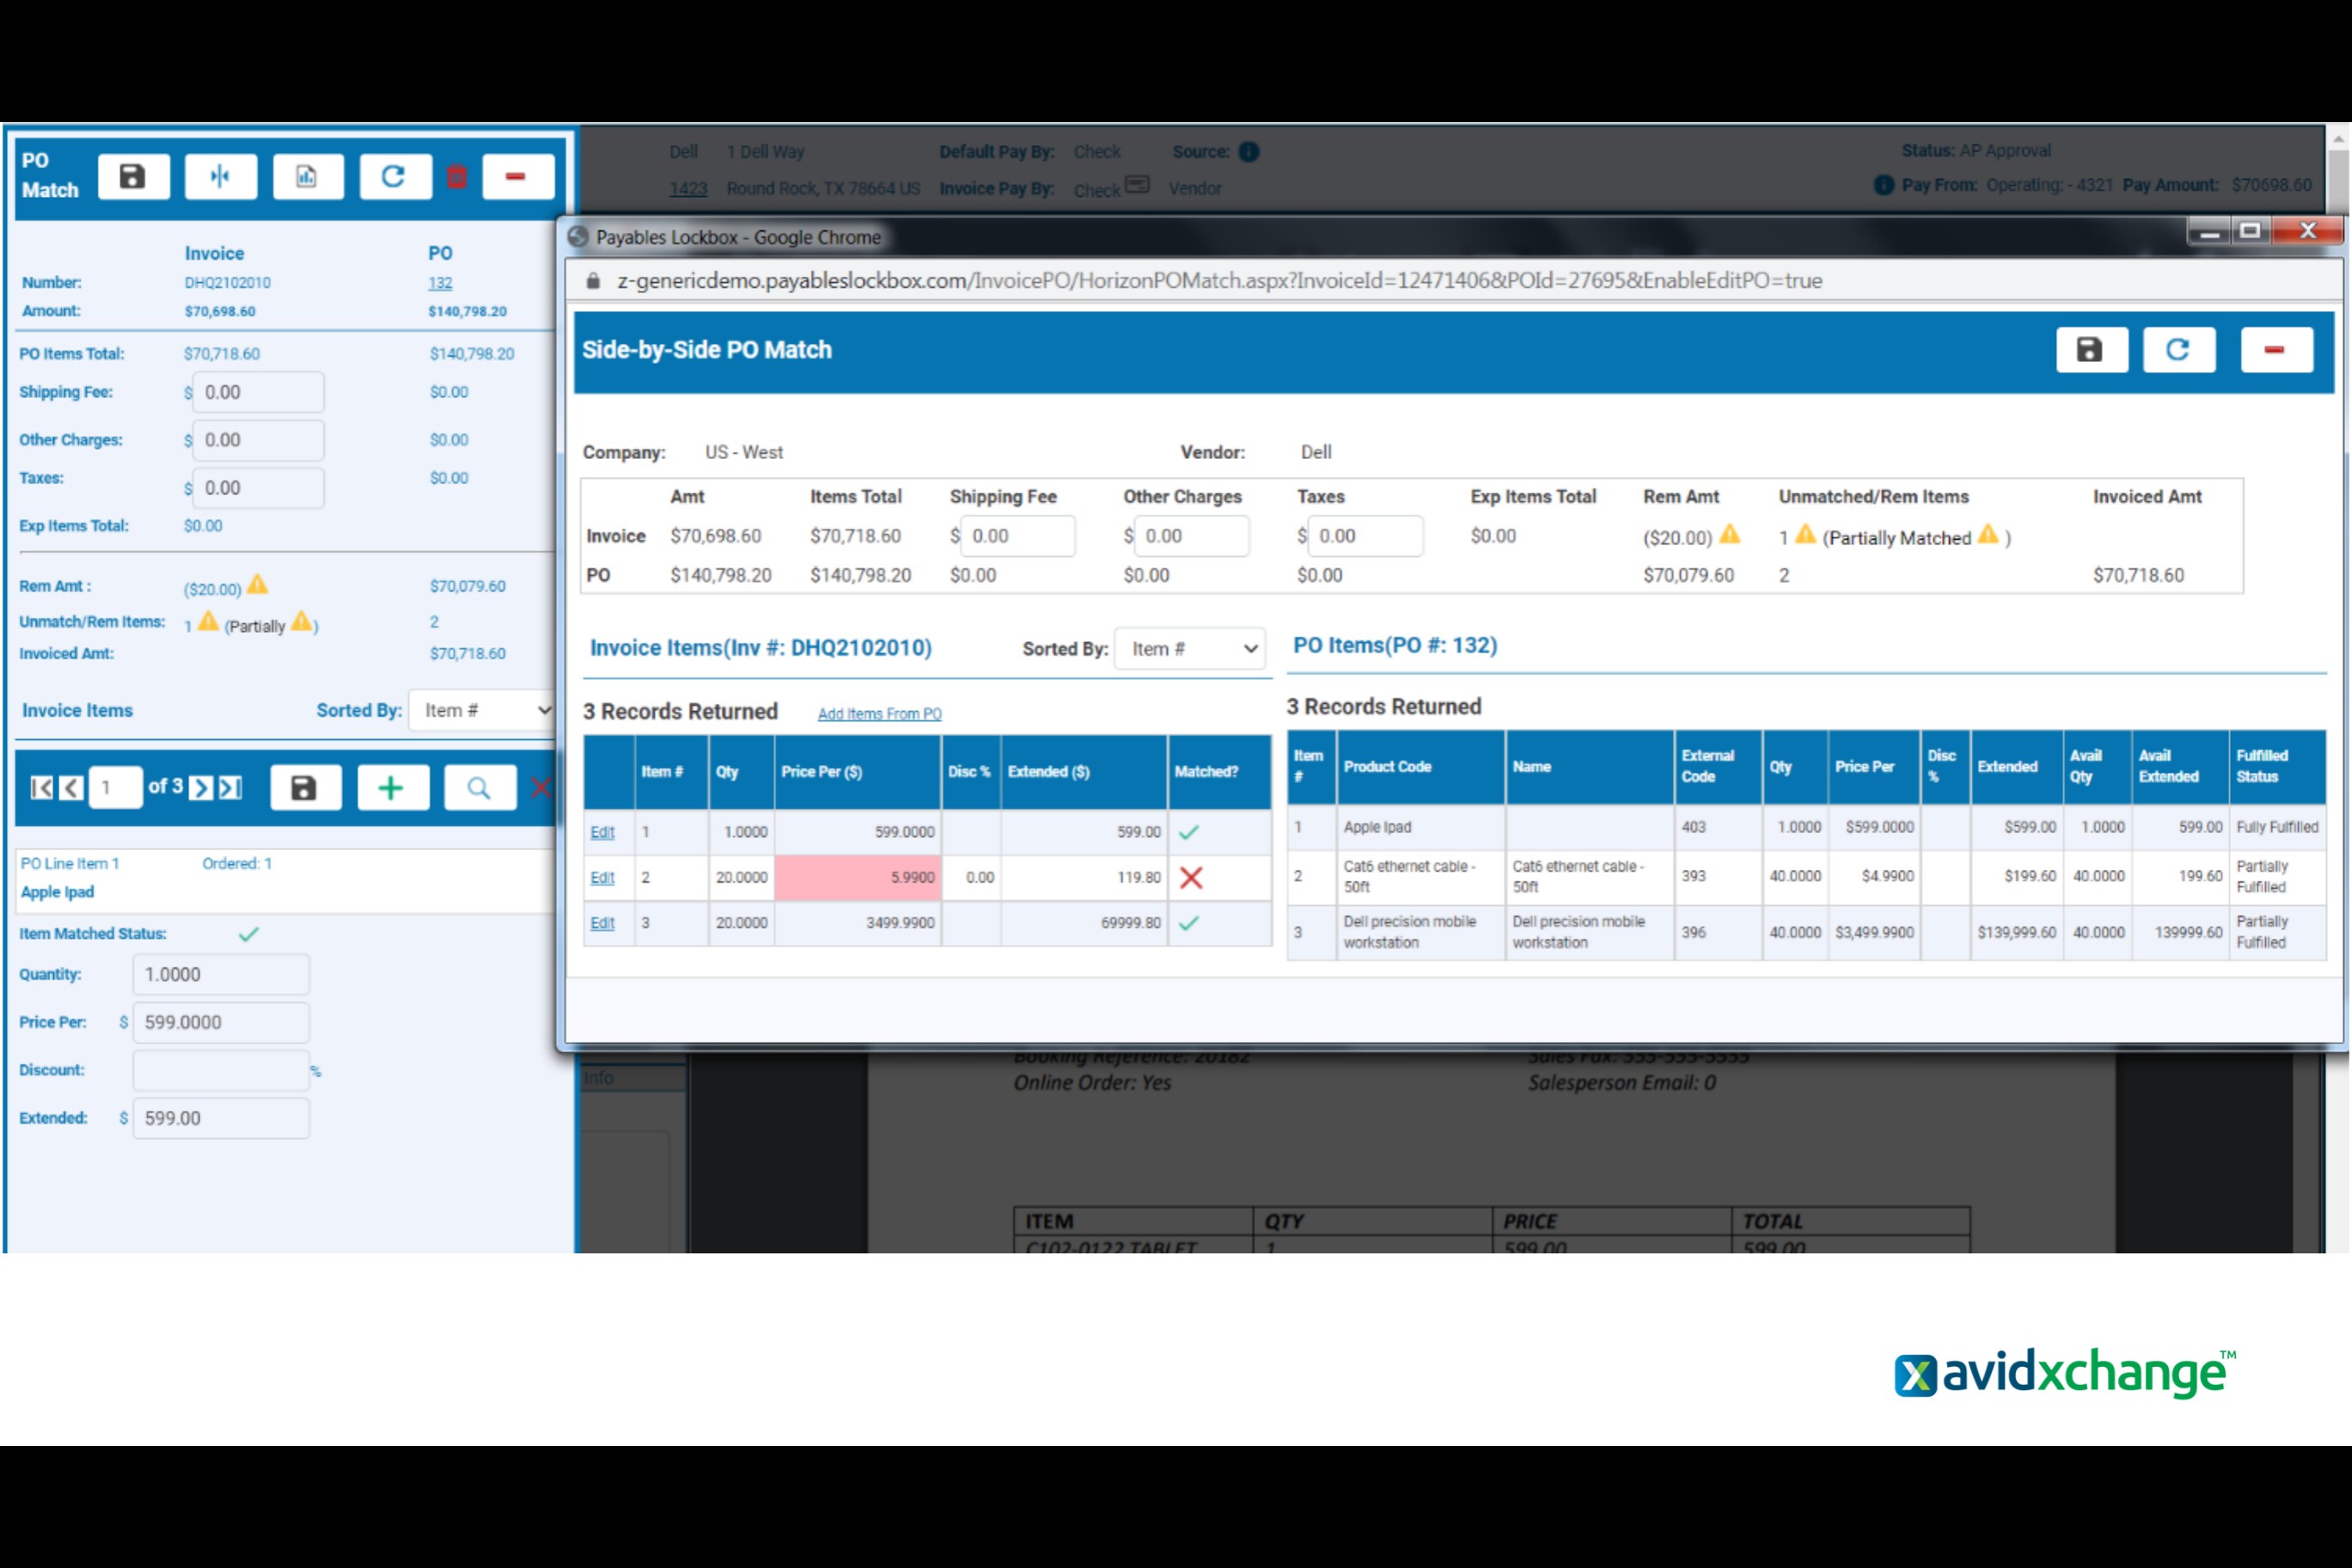
Task: Click the Fulfilled Status column header
Action: click(x=2277, y=767)
